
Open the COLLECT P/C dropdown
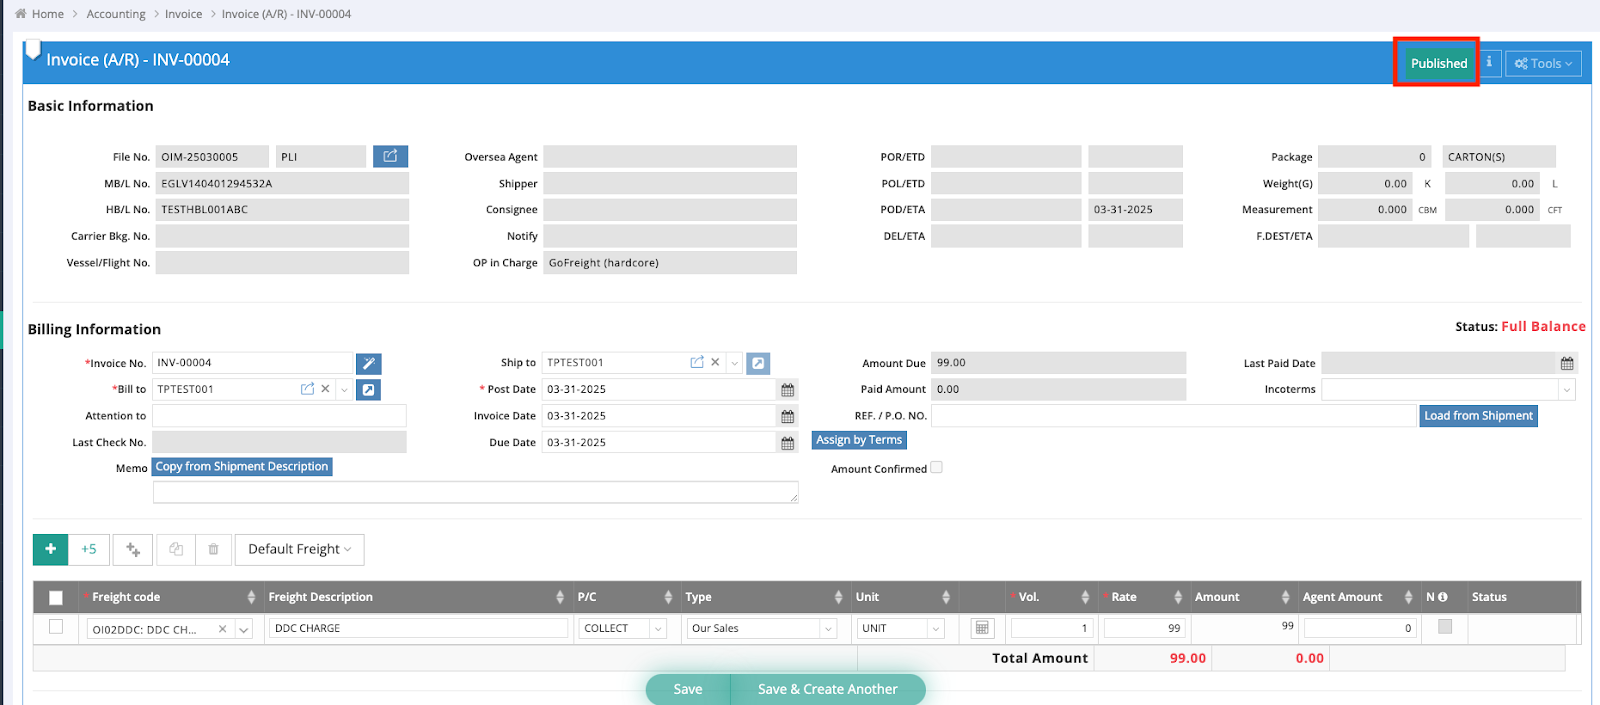click(657, 629)
